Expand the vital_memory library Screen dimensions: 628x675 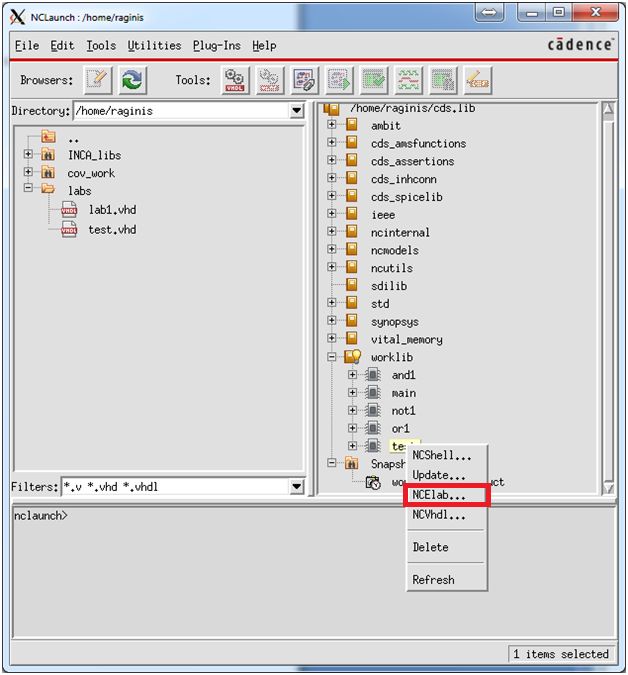331,338
